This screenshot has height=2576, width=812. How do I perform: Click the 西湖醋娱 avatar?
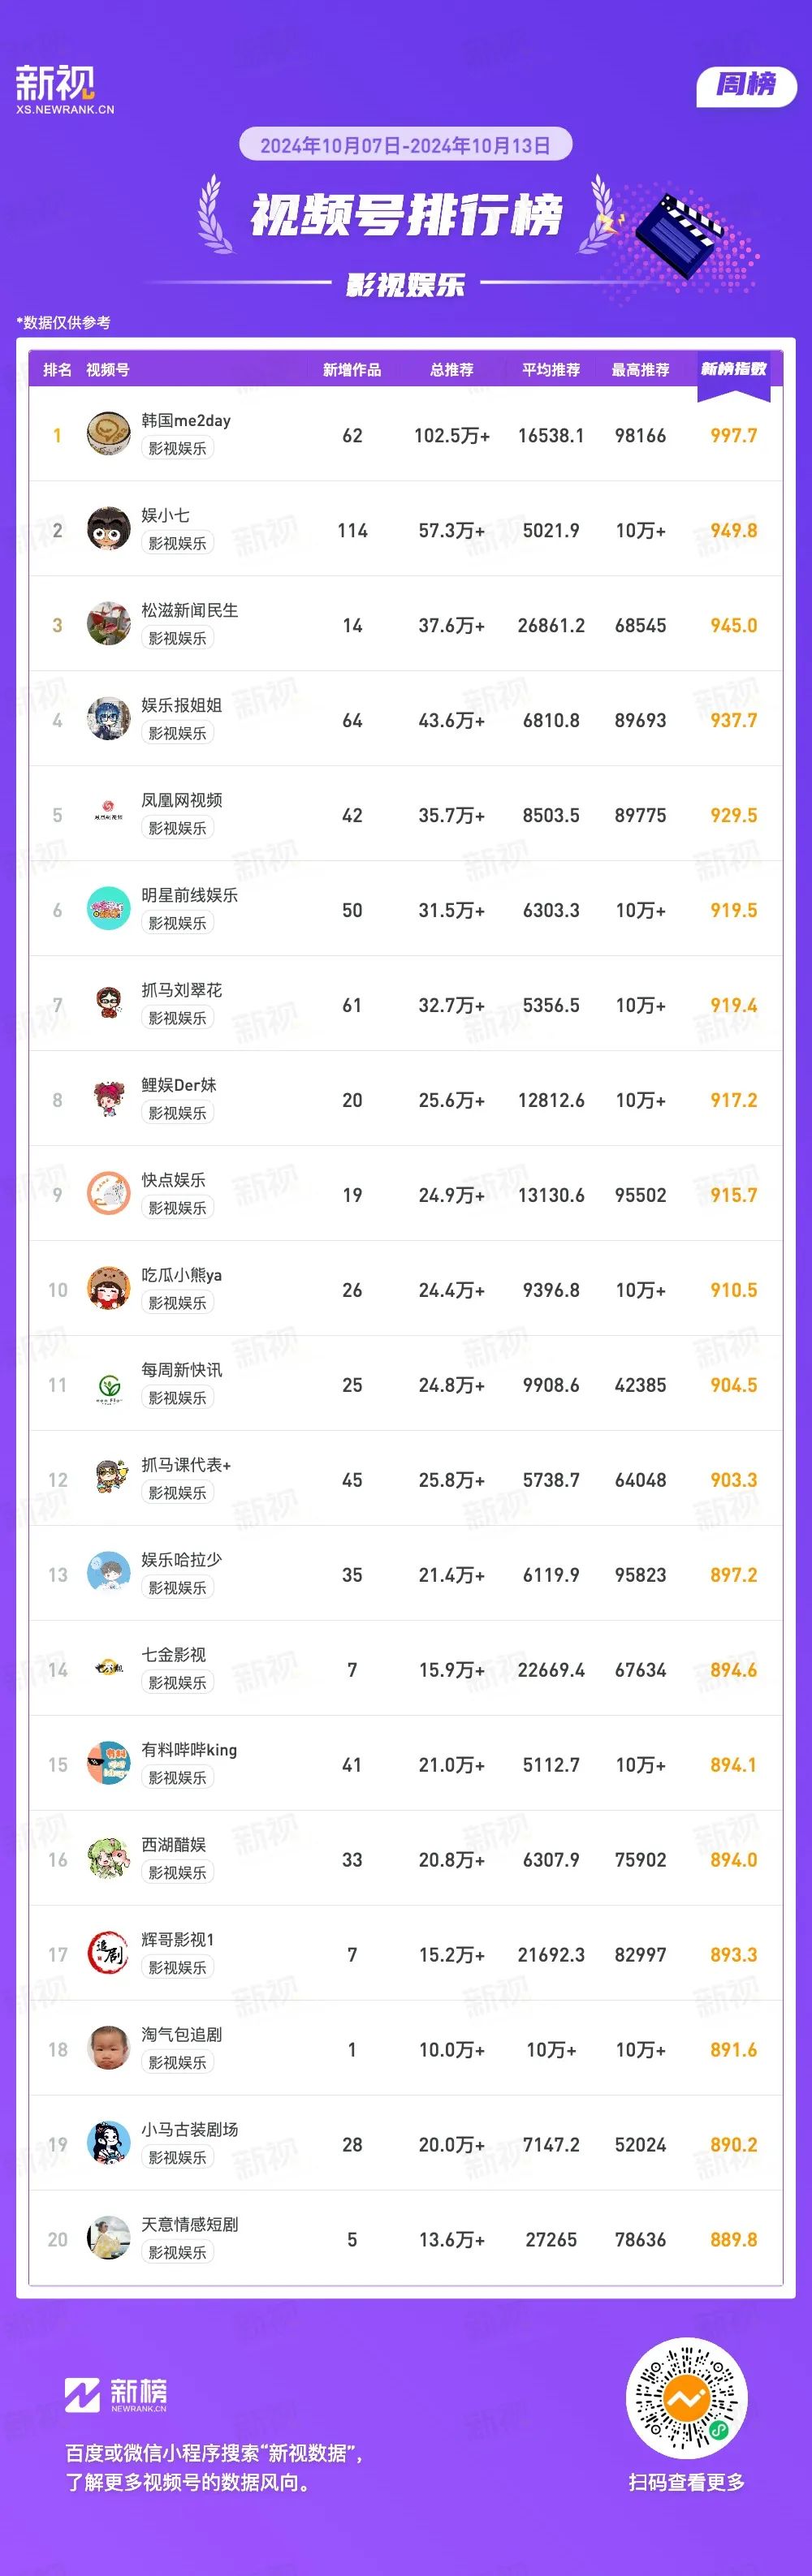point(108,1859)
